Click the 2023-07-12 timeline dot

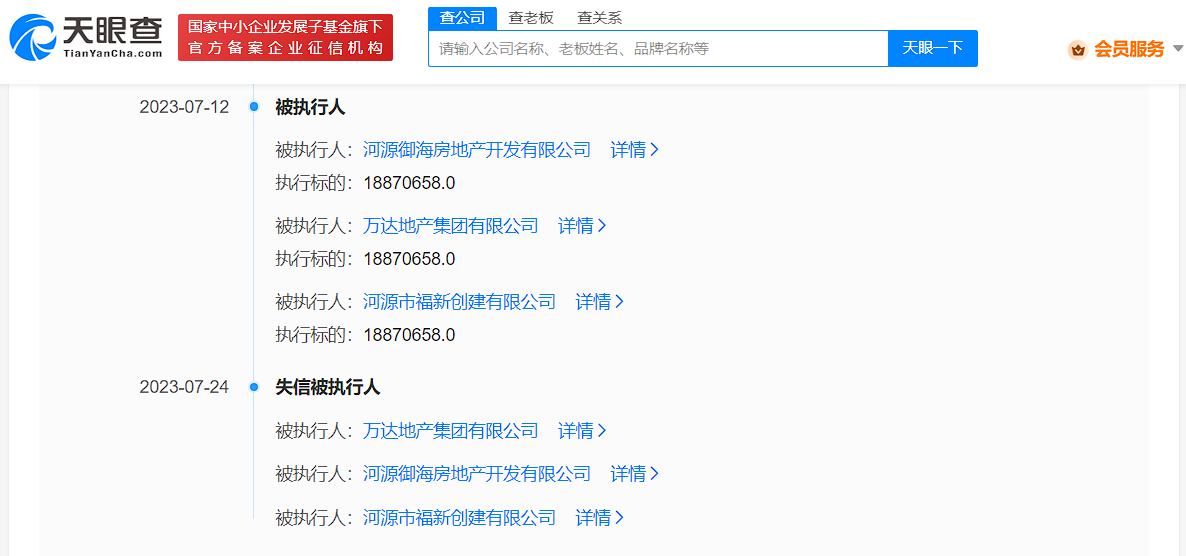pyautogui.click(x=254, y=107)
